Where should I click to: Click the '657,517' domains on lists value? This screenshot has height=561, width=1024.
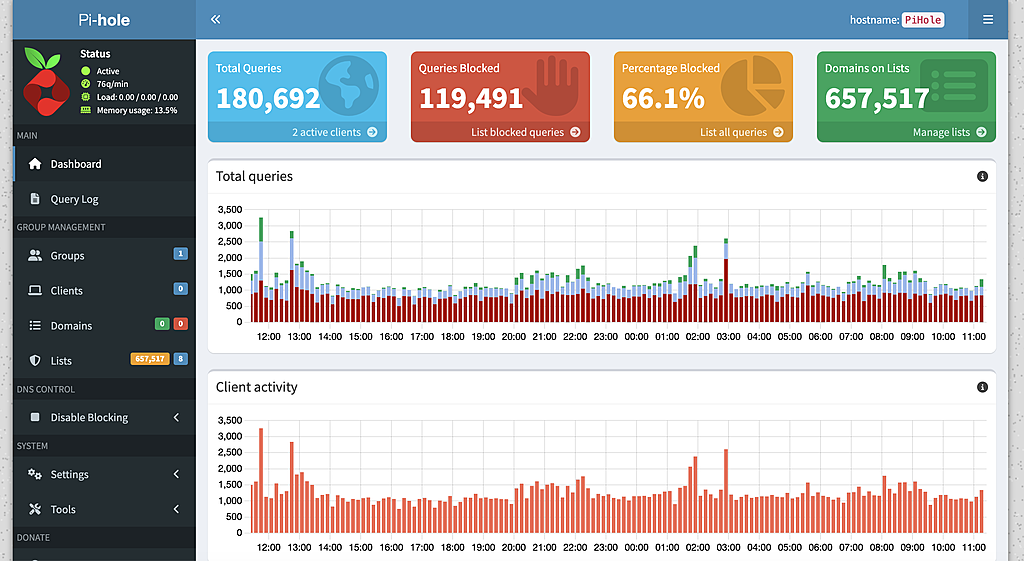click(x=877, y=99)
